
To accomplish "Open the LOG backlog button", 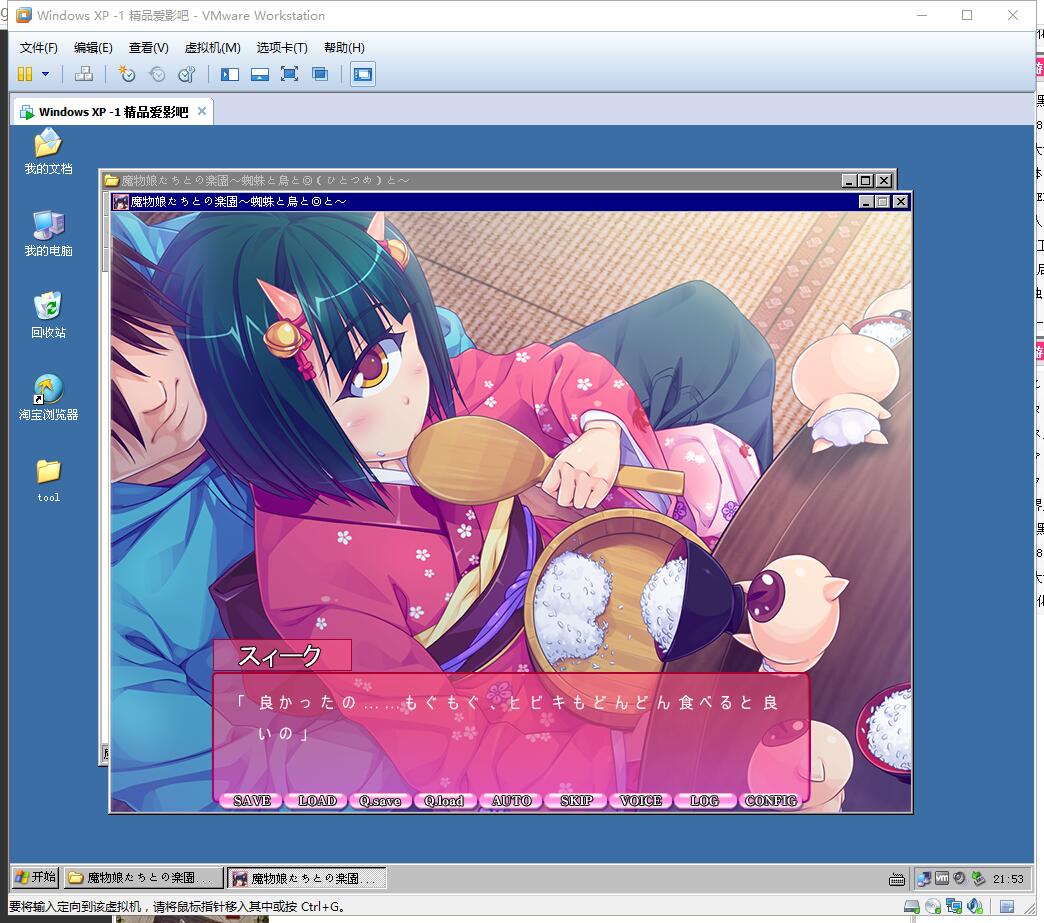I will (x=704, y=800).
